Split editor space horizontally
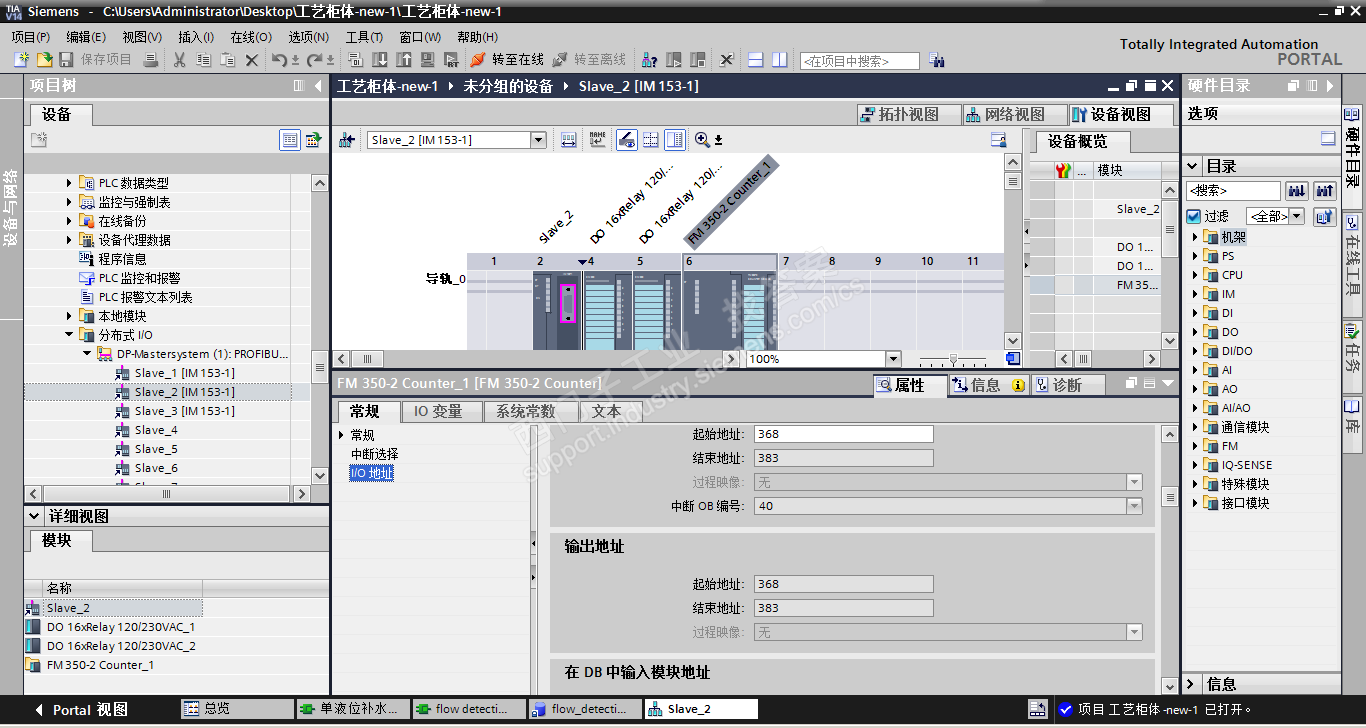Screen dimensions: 1366x728 pyautogui.click(x=756, y=60)
